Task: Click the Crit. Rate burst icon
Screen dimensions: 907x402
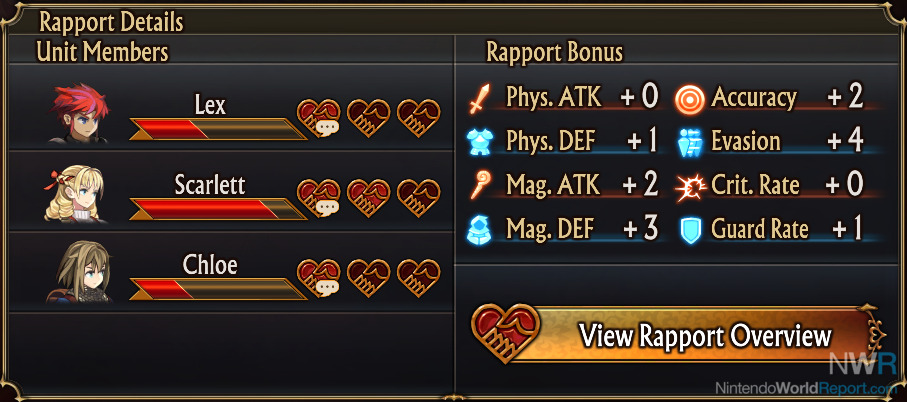Action: (691, 186)
